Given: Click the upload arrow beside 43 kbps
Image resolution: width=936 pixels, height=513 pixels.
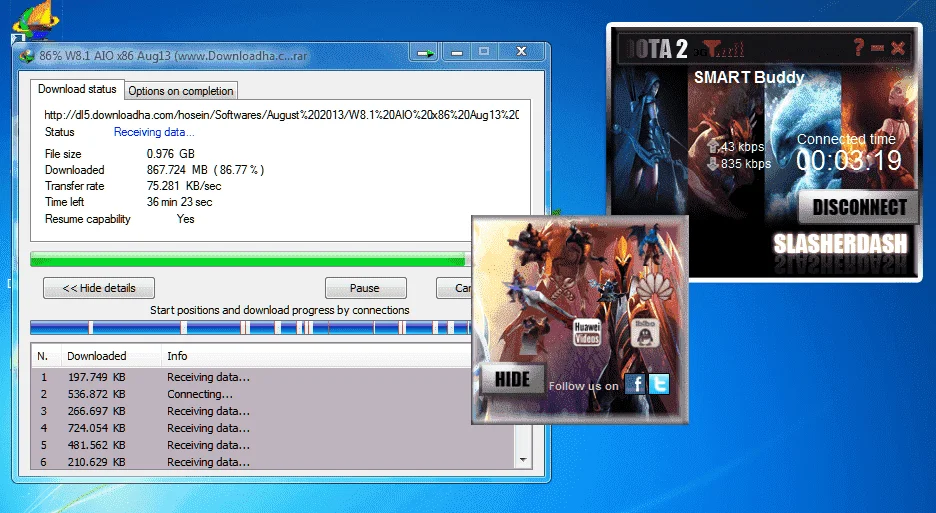Looking at the screenshot, I should click(x=713, y=146).
